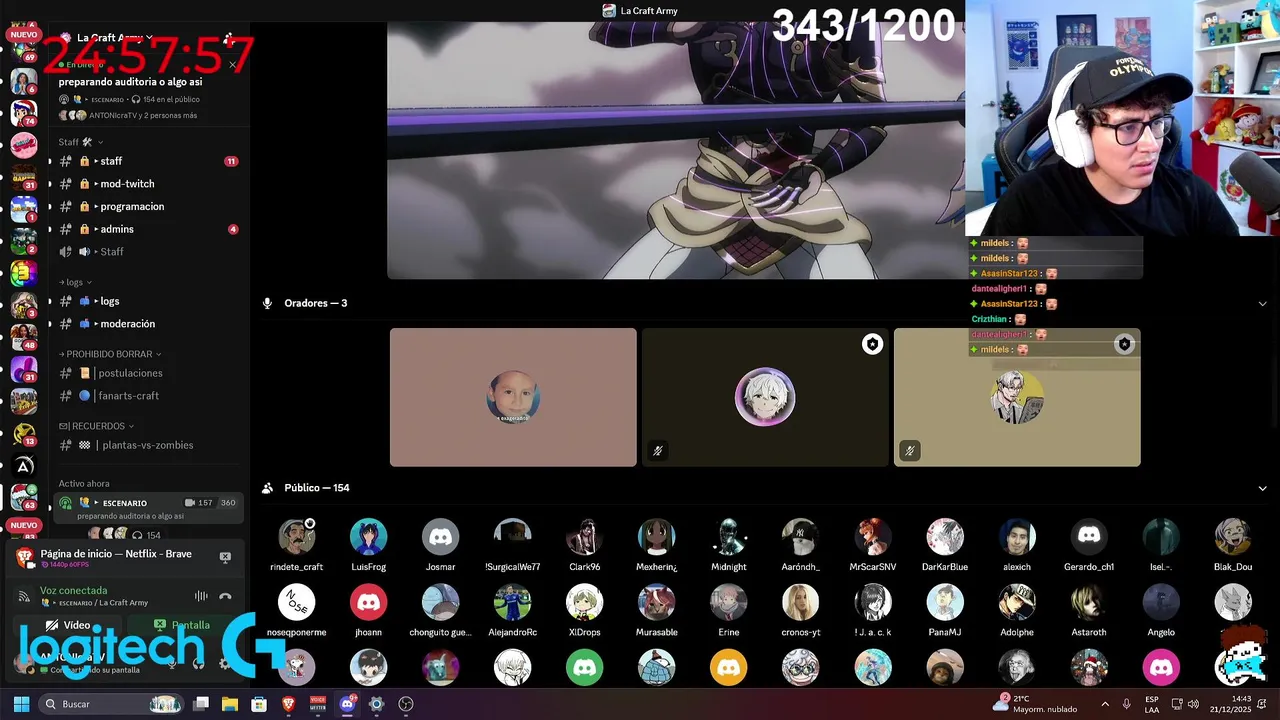1280x720 pixels.
Task: Toggle Pantalla screen share button
Action: tap(182, 625)
